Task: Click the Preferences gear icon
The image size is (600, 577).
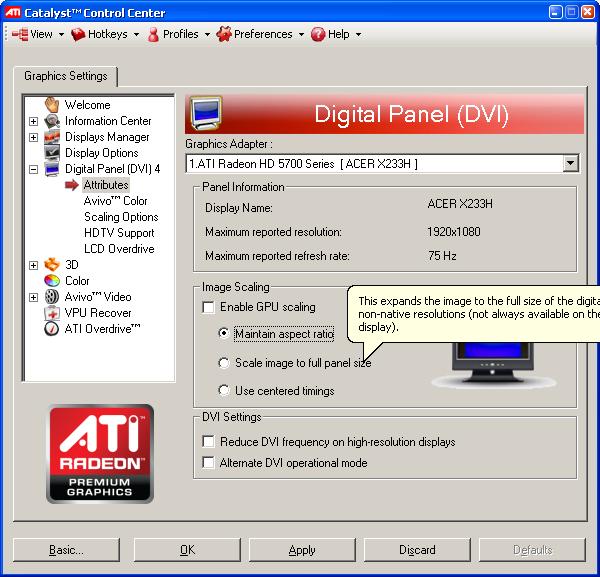Action: 224,34
